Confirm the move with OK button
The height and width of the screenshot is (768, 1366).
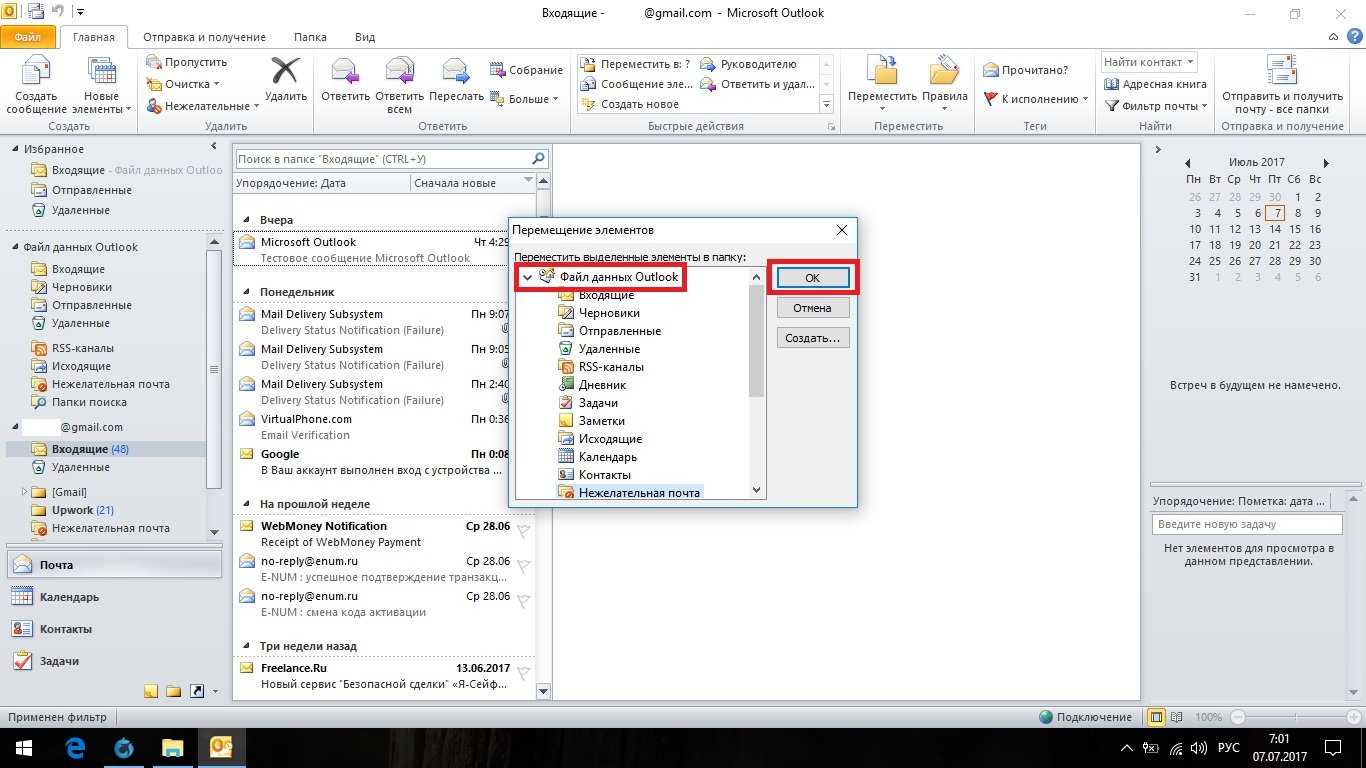pos(812,278)
